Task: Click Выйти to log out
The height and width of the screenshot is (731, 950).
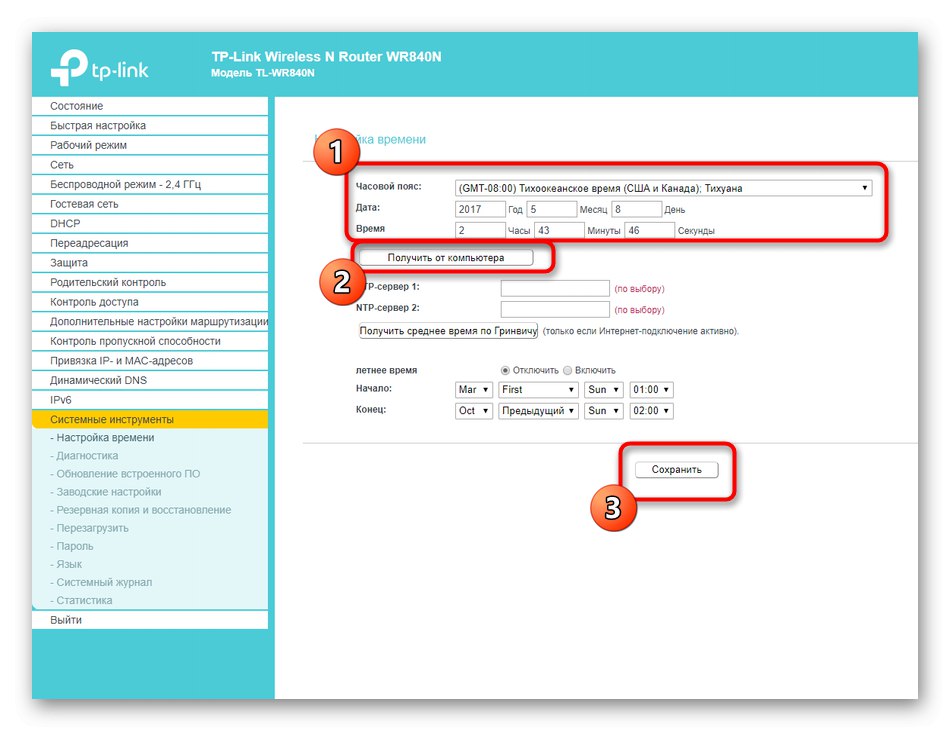Action: 150,620
